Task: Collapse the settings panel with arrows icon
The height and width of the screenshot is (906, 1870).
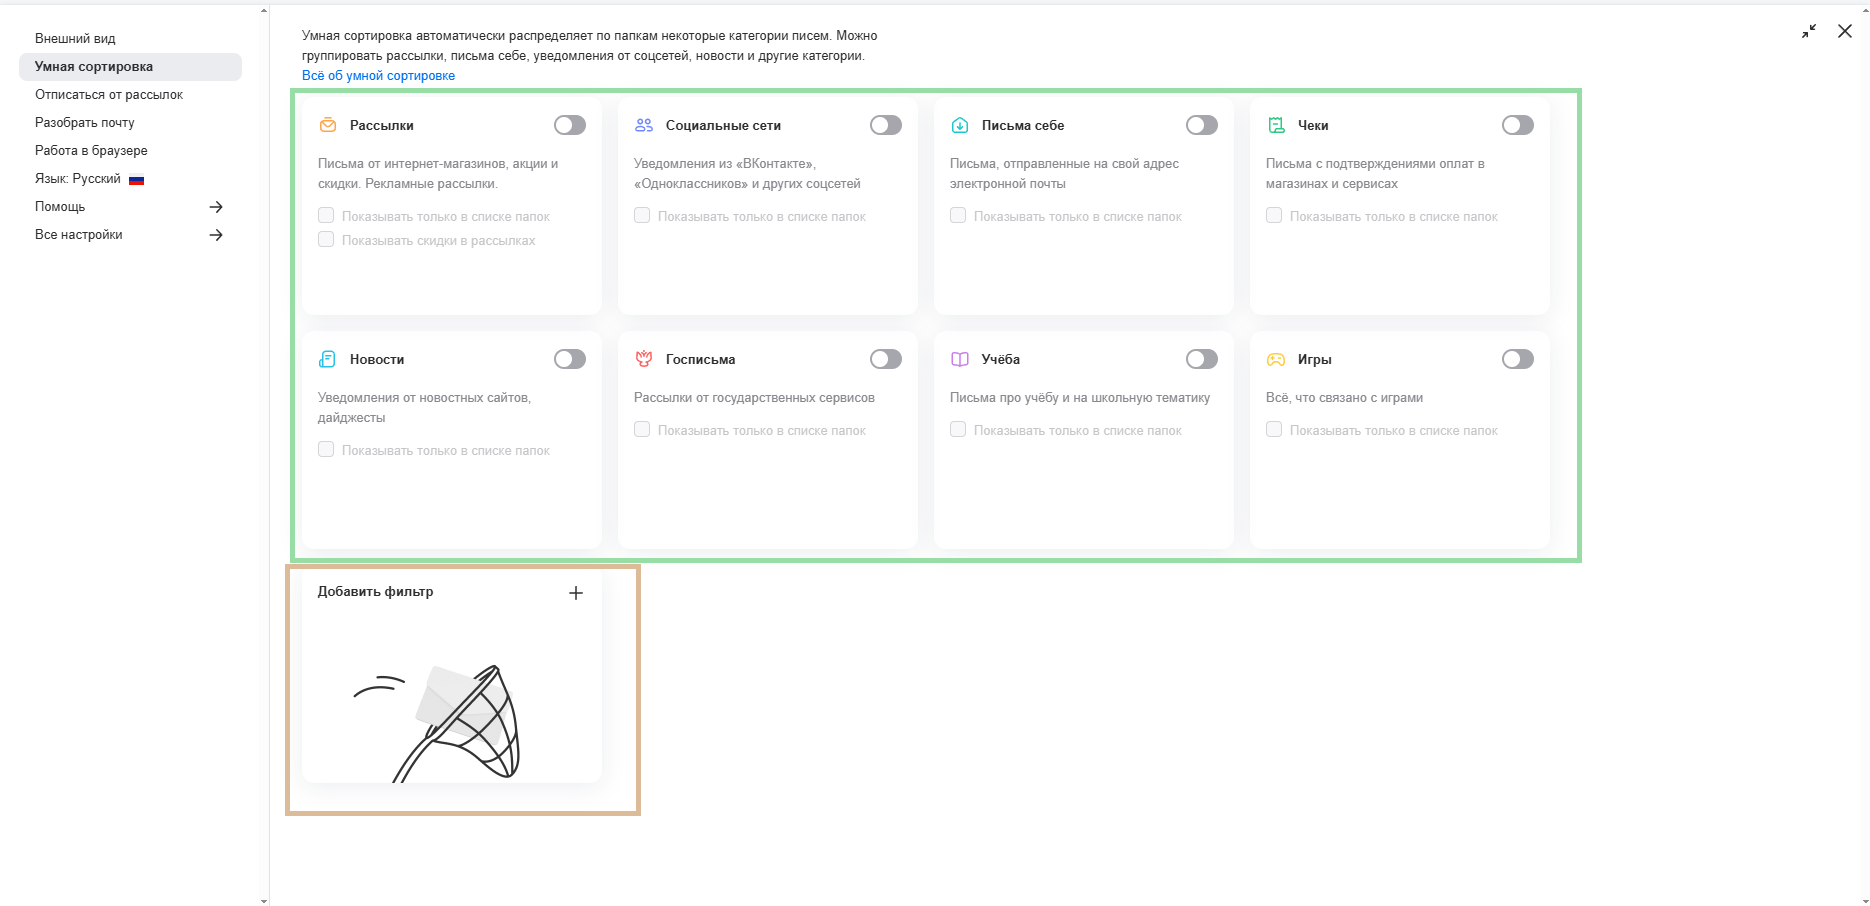Action: pyautogui.click(x=1809, y=31)
